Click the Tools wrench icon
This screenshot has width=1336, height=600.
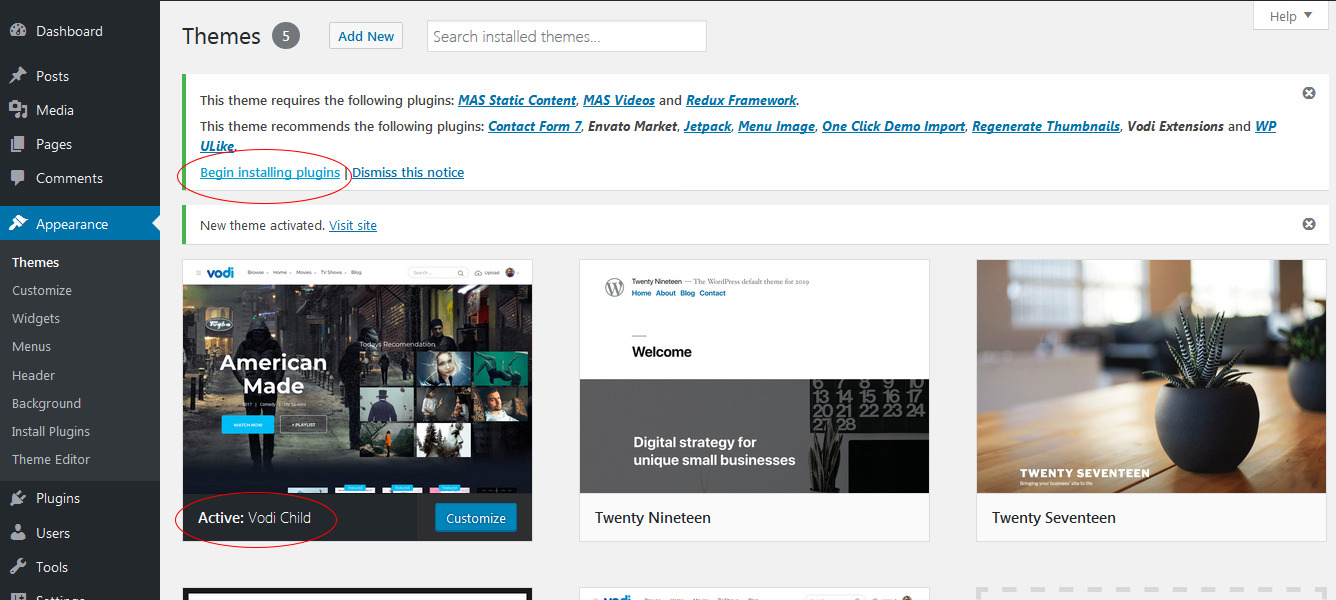coord(18,567)
